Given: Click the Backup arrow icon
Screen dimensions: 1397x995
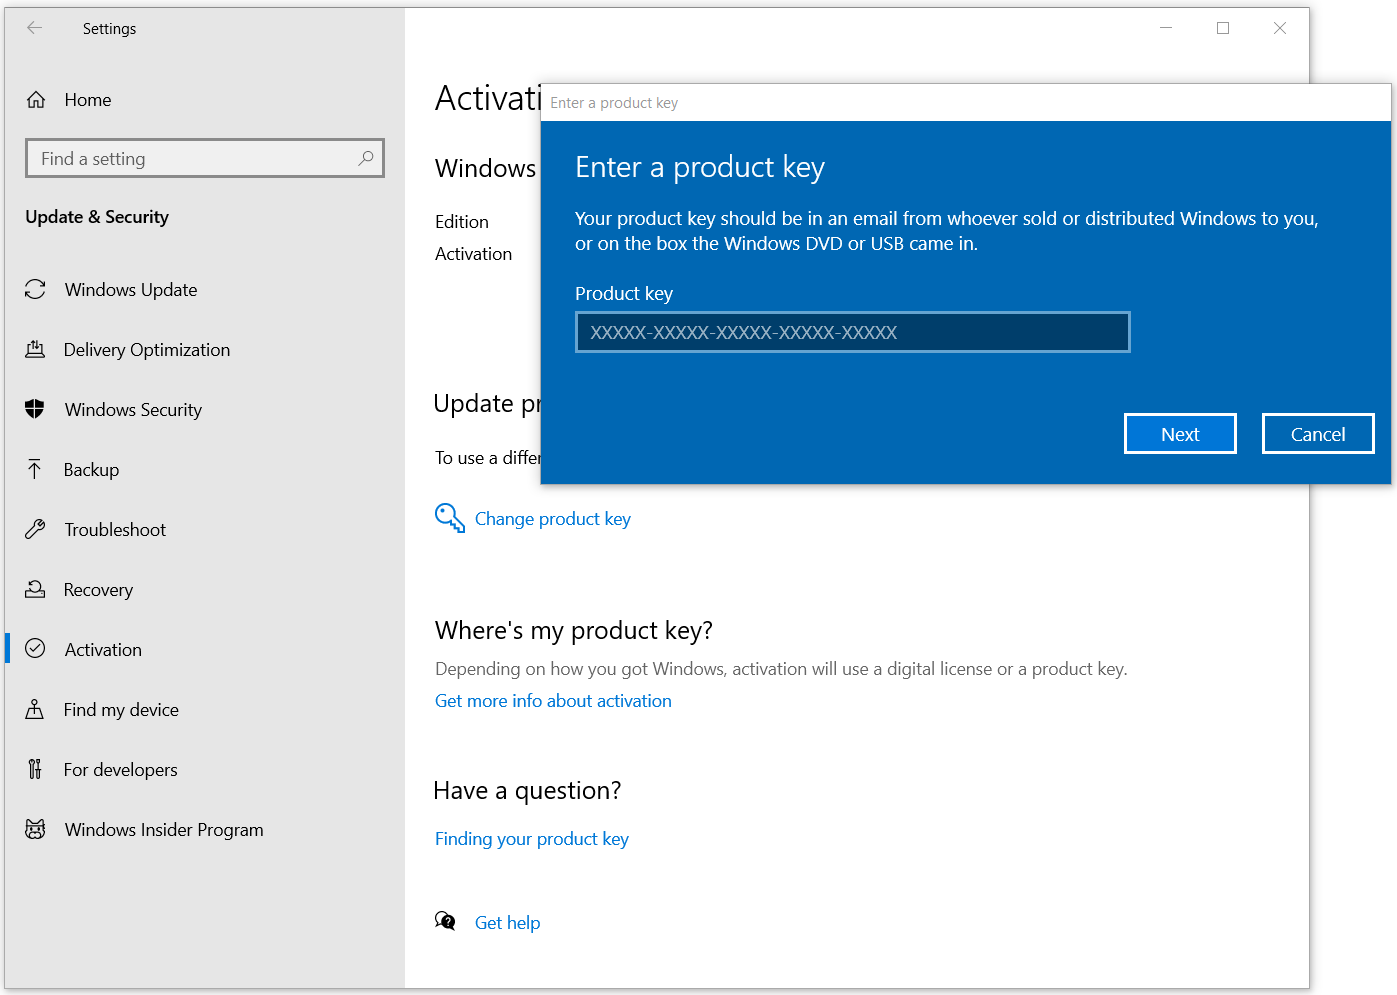Looking at the screenshot, I should (35, 470).
